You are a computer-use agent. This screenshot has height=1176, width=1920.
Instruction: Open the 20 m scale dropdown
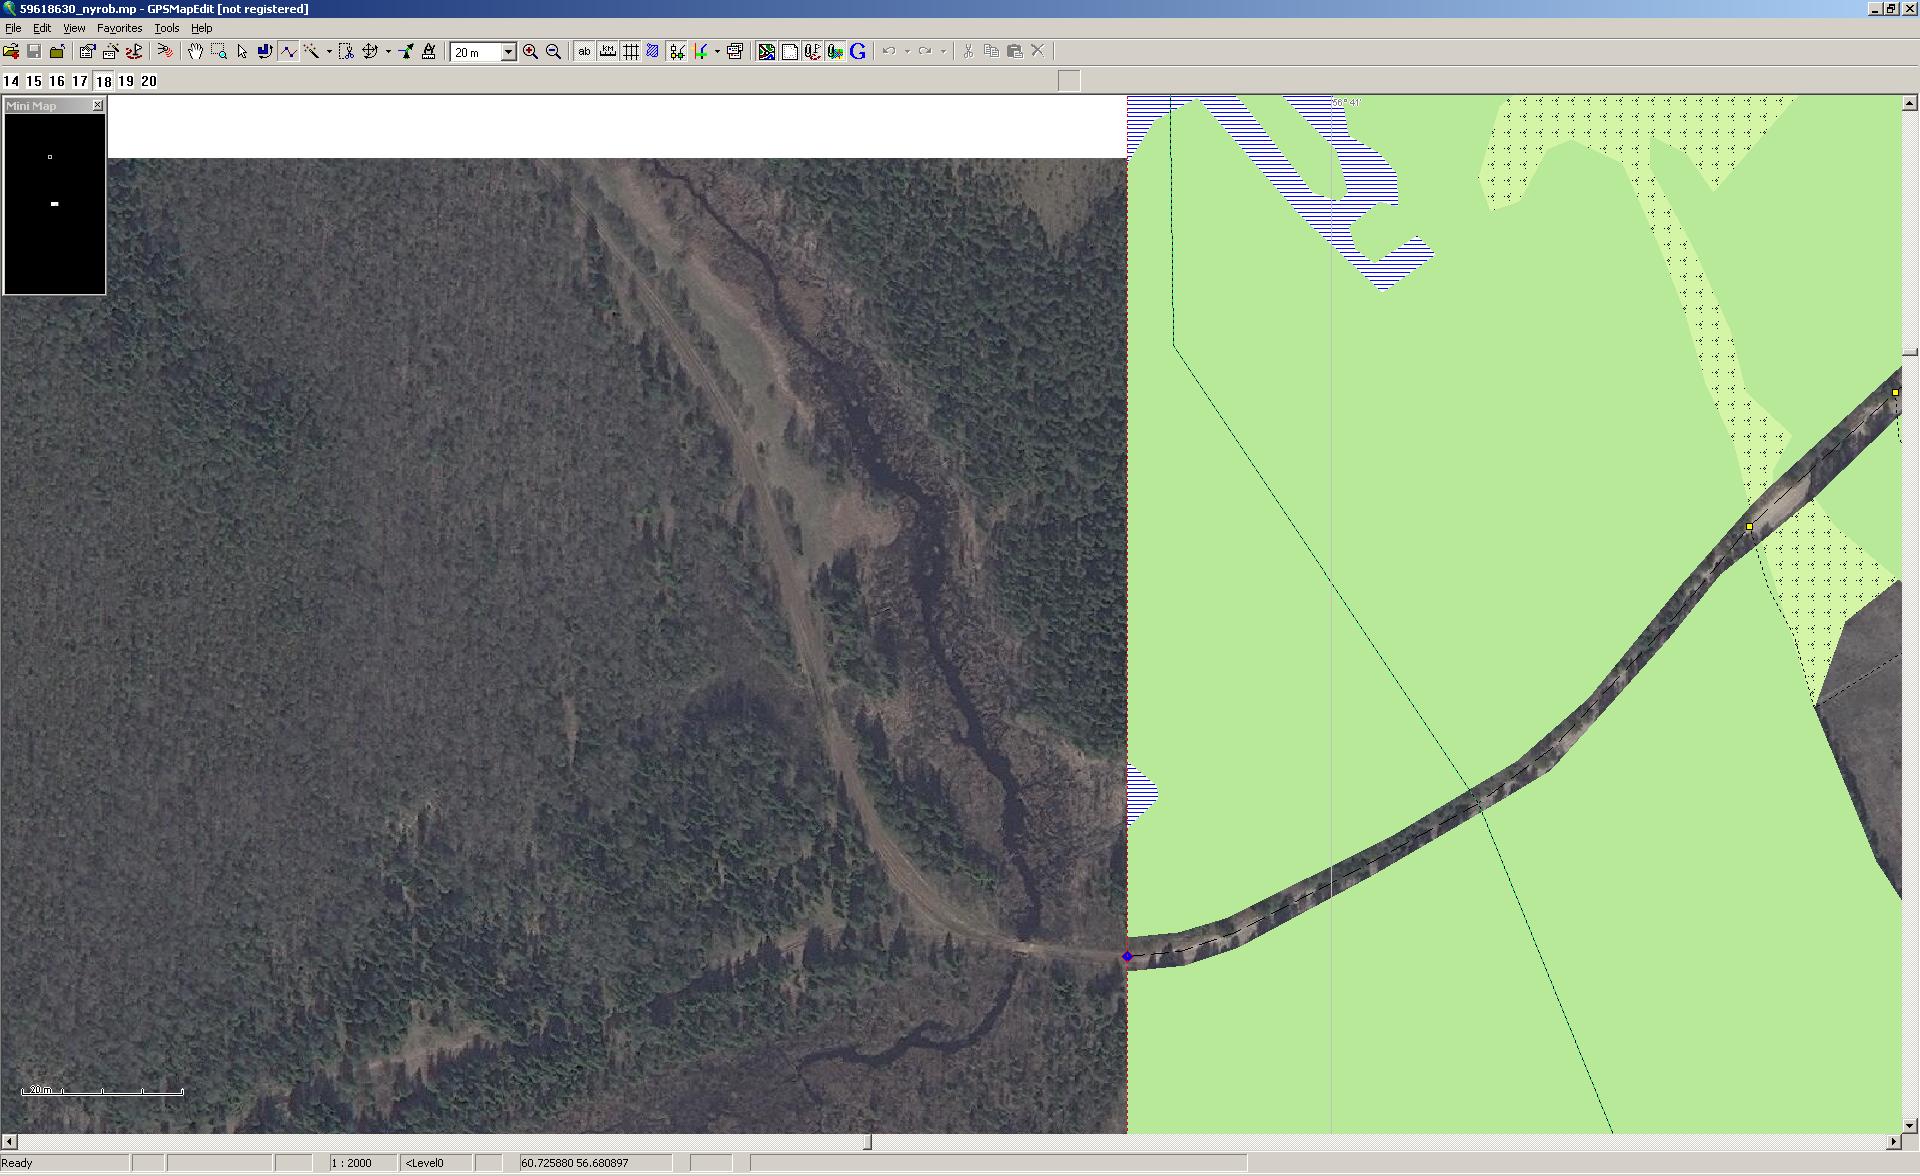pos(508,52)
